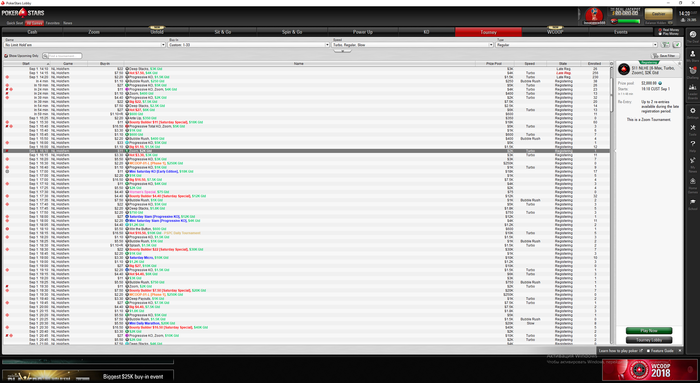Sort by the Enrolled column header
700x383 pixels.
[x=594, y=64]
